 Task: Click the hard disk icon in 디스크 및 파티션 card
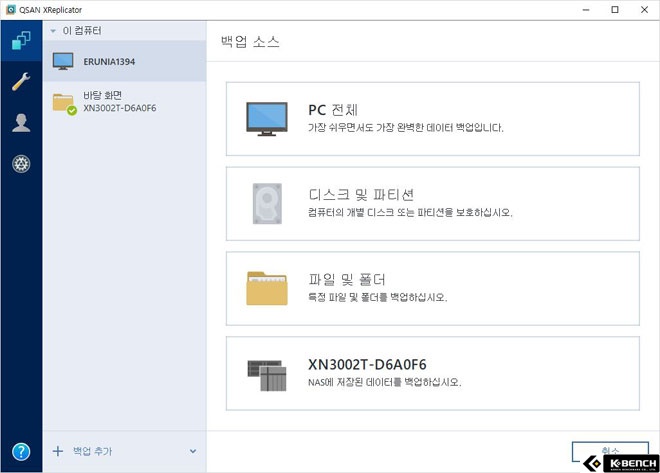tap(267, 204)
